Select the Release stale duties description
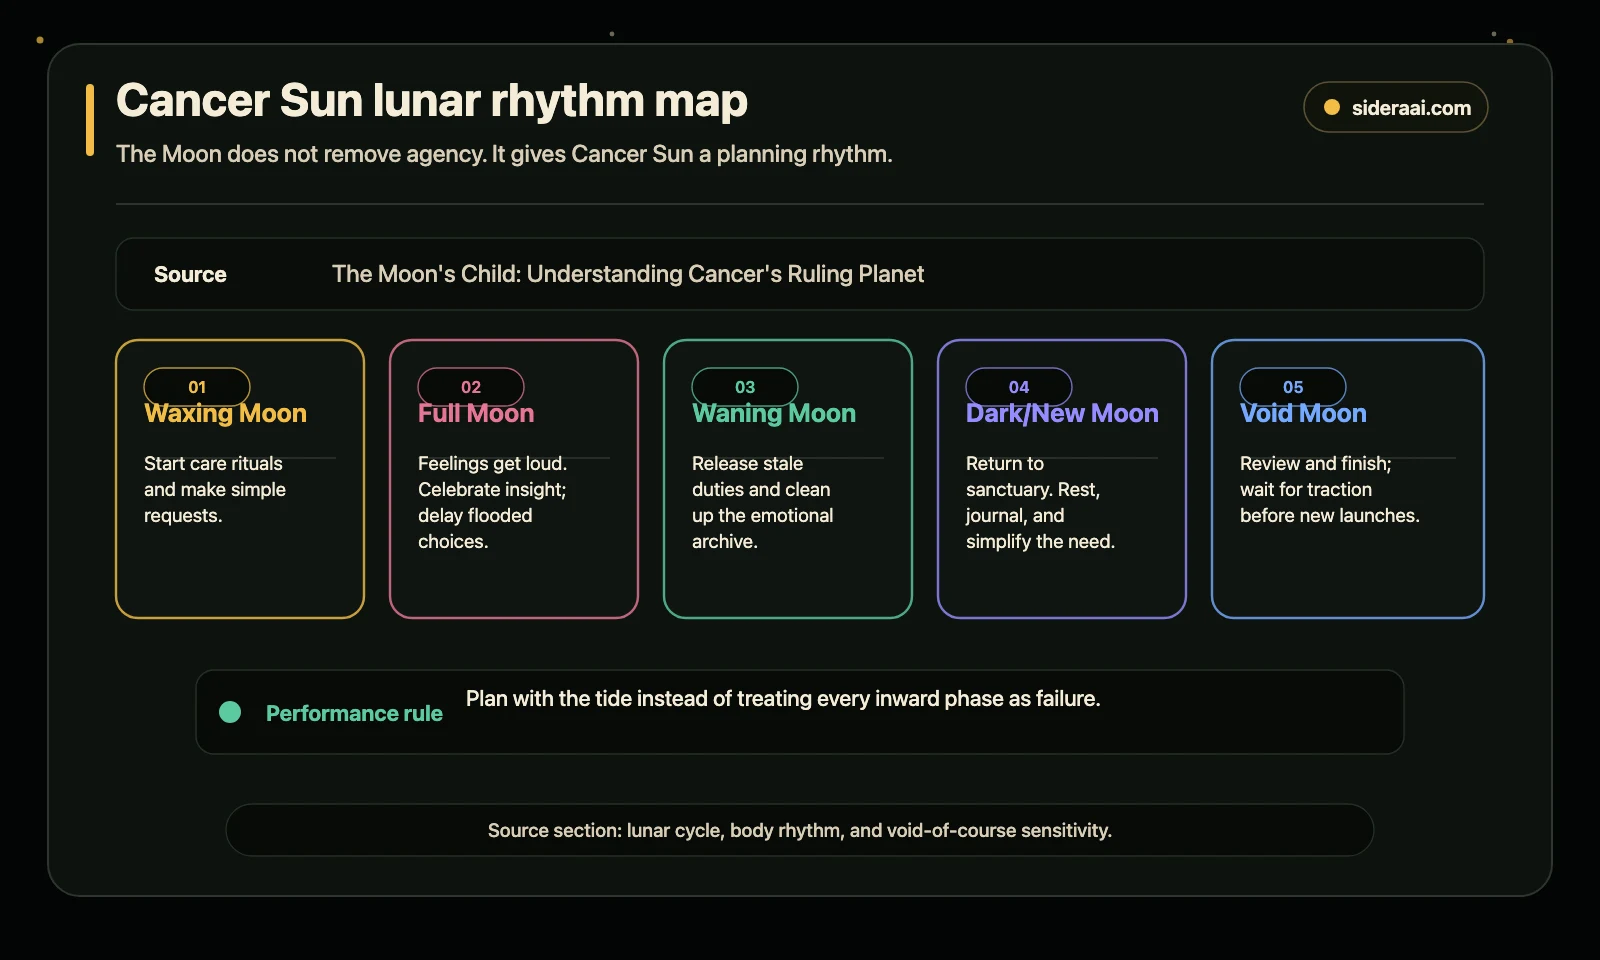 point(762,502)
